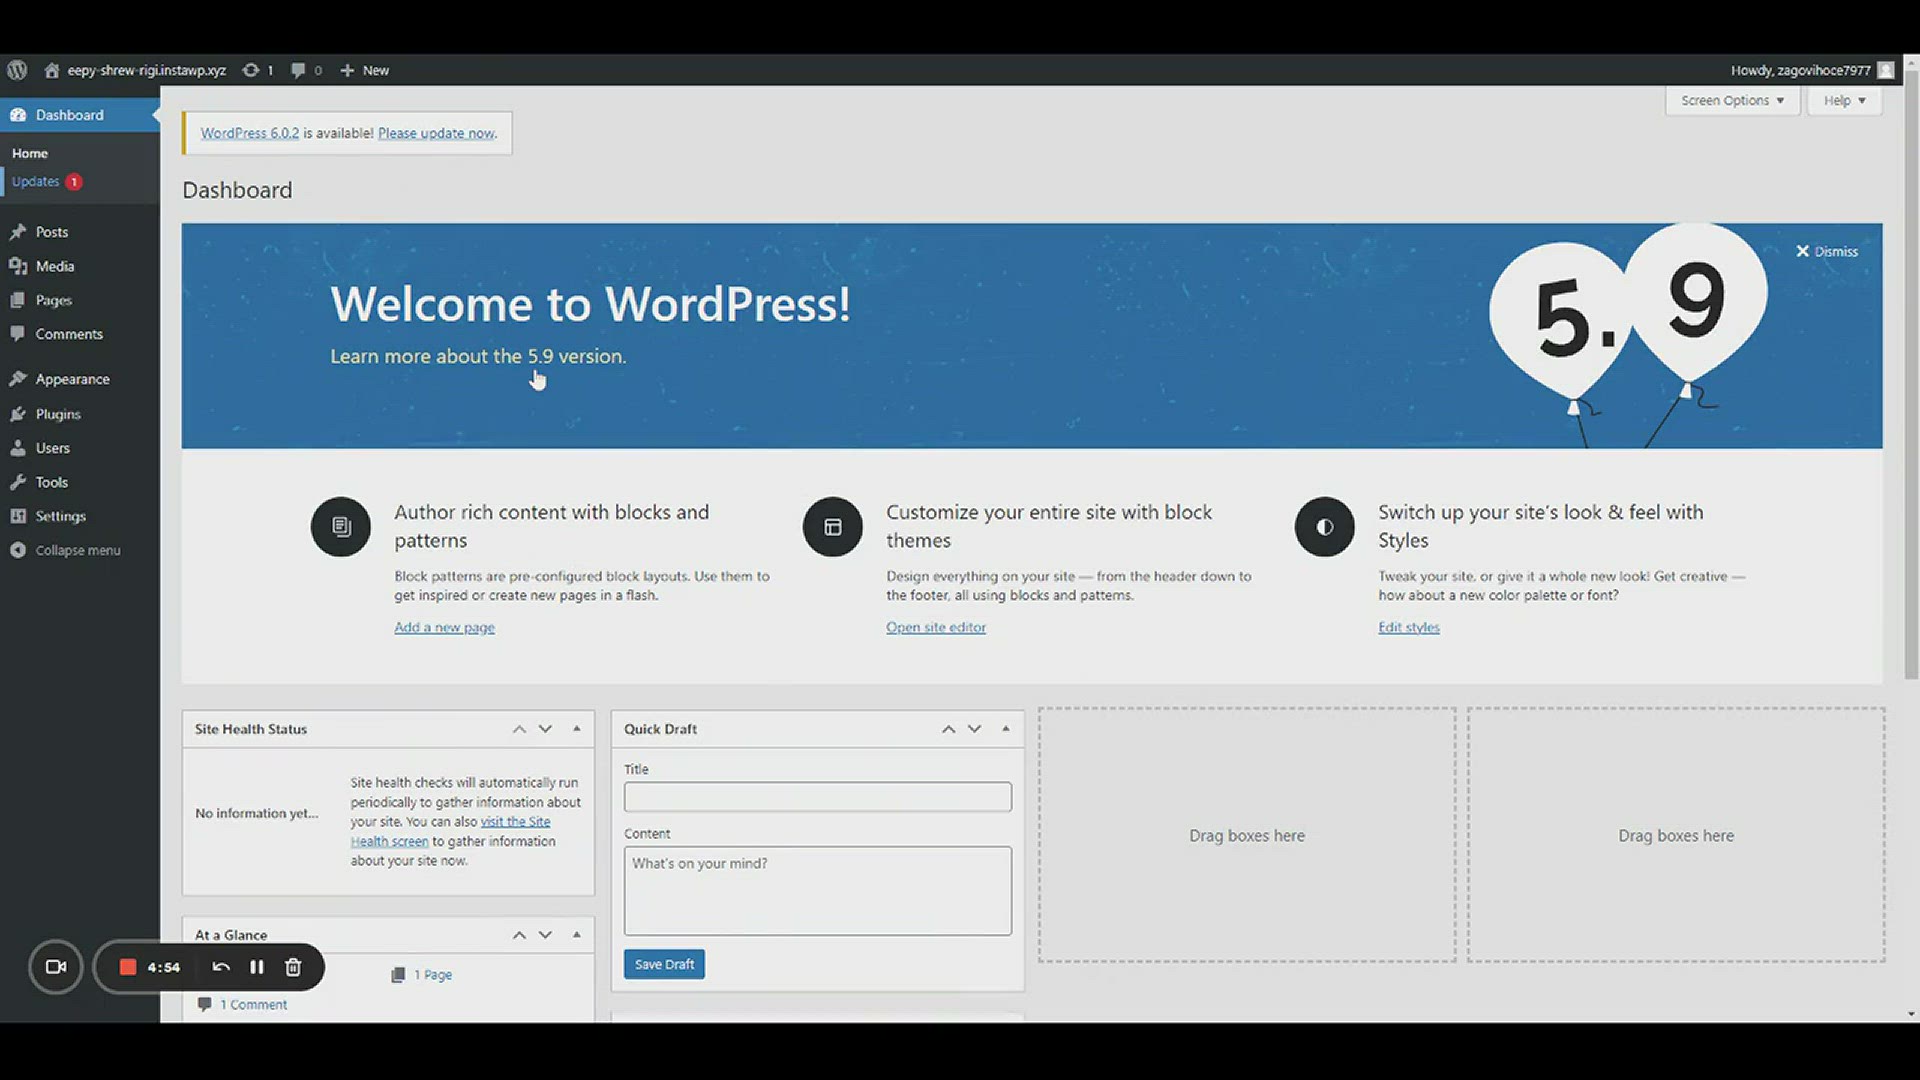This screenshot has width=1920, height=1080.
Task: Click Open site editor link
Action: click(936, 627)
